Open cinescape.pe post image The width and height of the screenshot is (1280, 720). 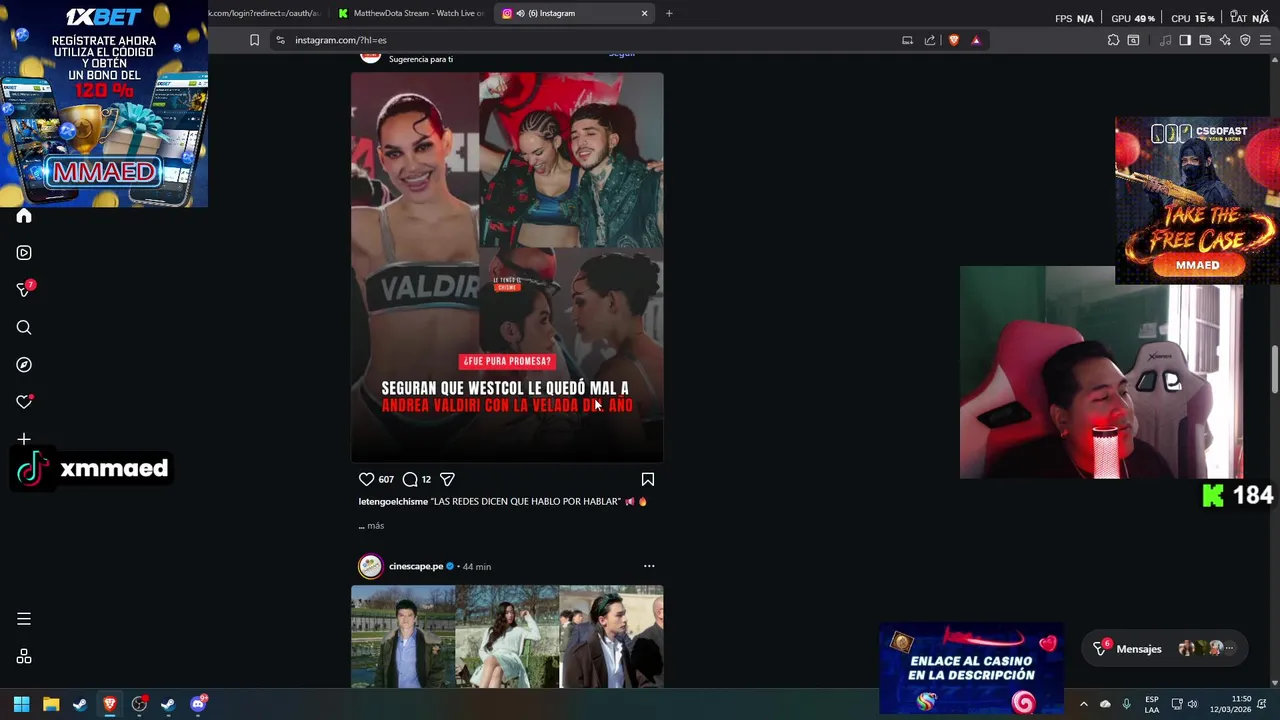click(507, 637)
